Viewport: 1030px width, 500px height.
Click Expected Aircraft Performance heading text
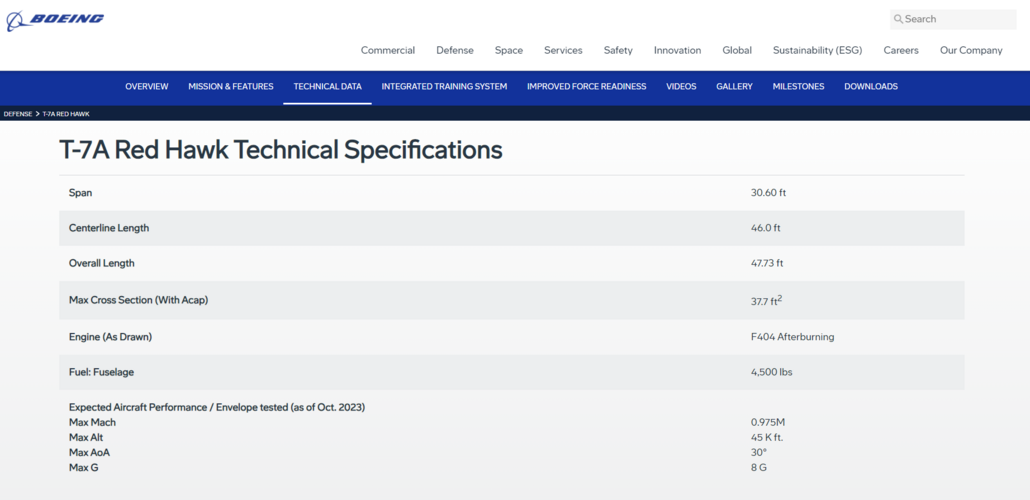click(217, 407)
